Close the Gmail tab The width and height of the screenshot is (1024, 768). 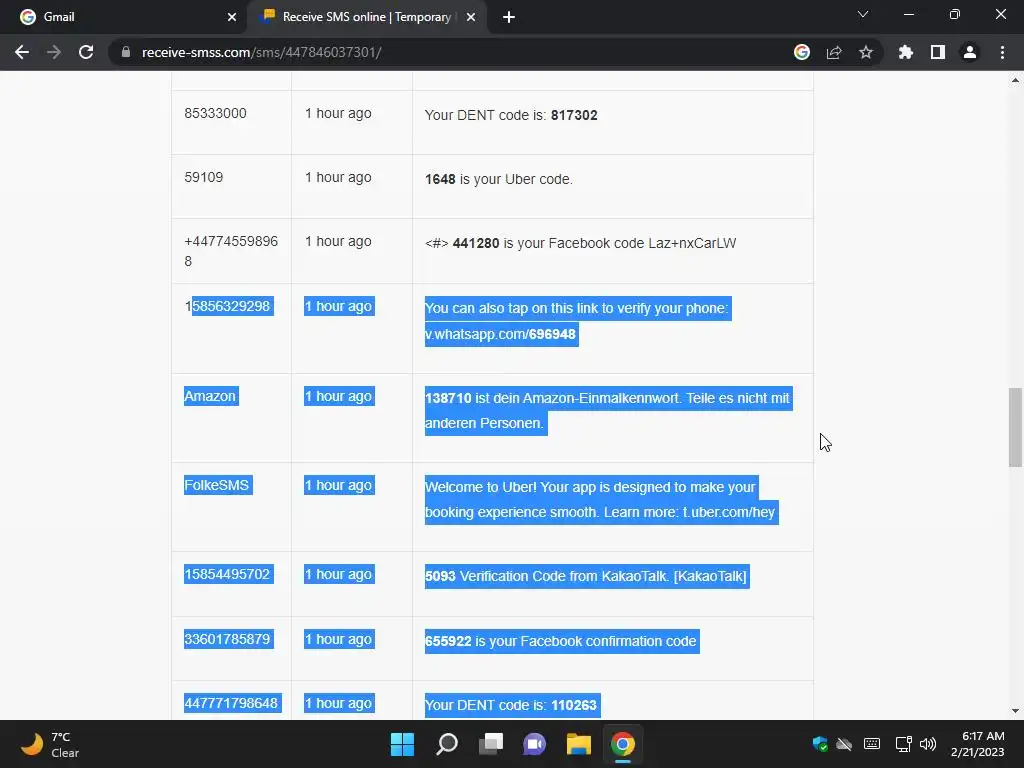[232, 17]
